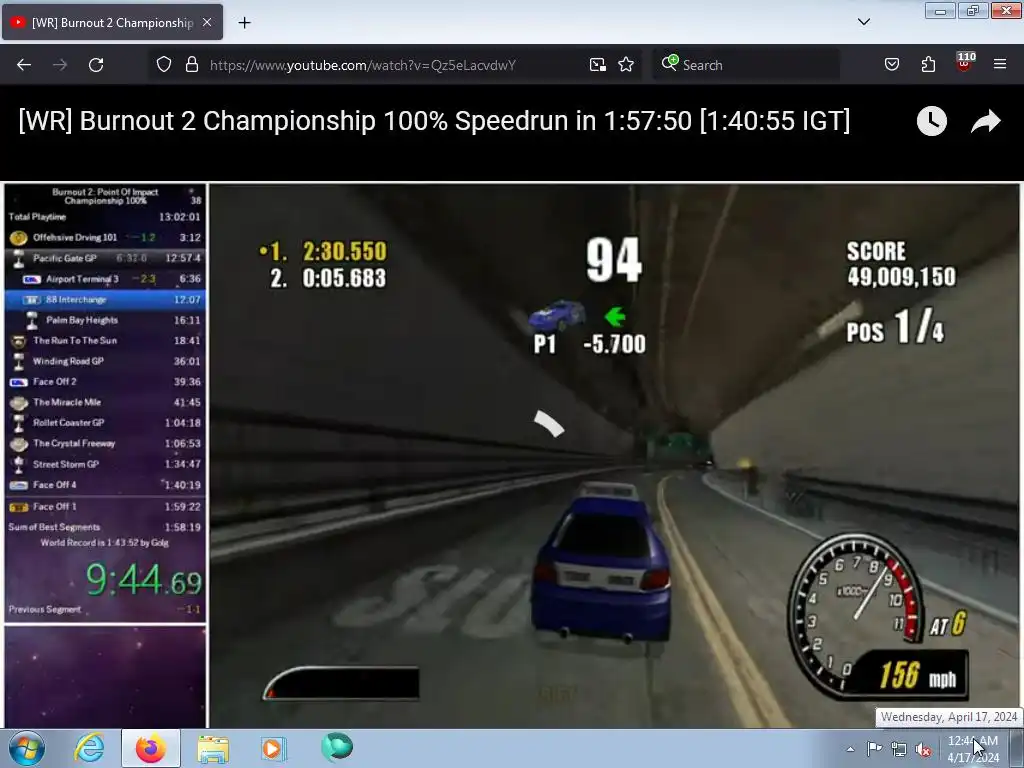Viewport: 1024px width, 768px height.
Task: Click 'Sum of Best Segments' text
Action: [x=54, y=527]
